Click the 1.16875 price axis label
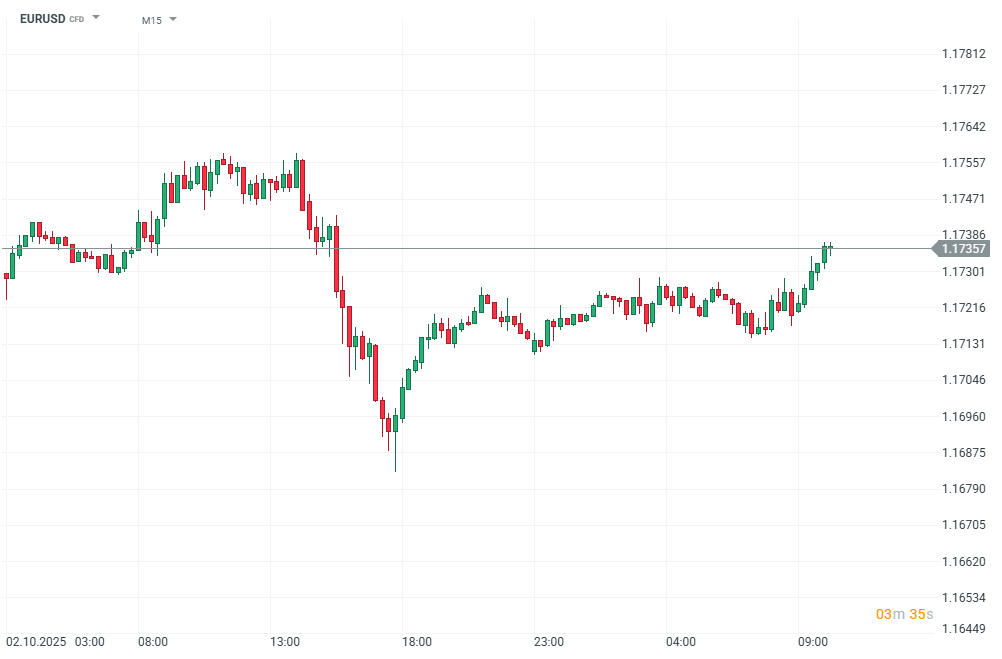Image resolution: width=1002 pixels, height=659 pixels. click(964, 452)
